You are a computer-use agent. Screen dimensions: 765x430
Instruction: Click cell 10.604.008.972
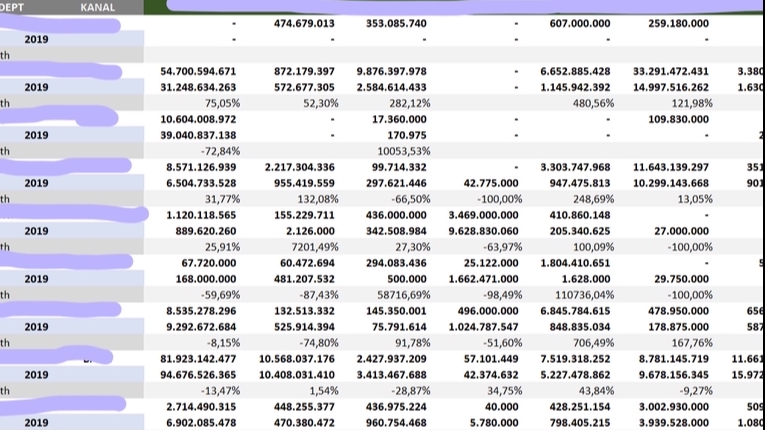click(198, 119)
